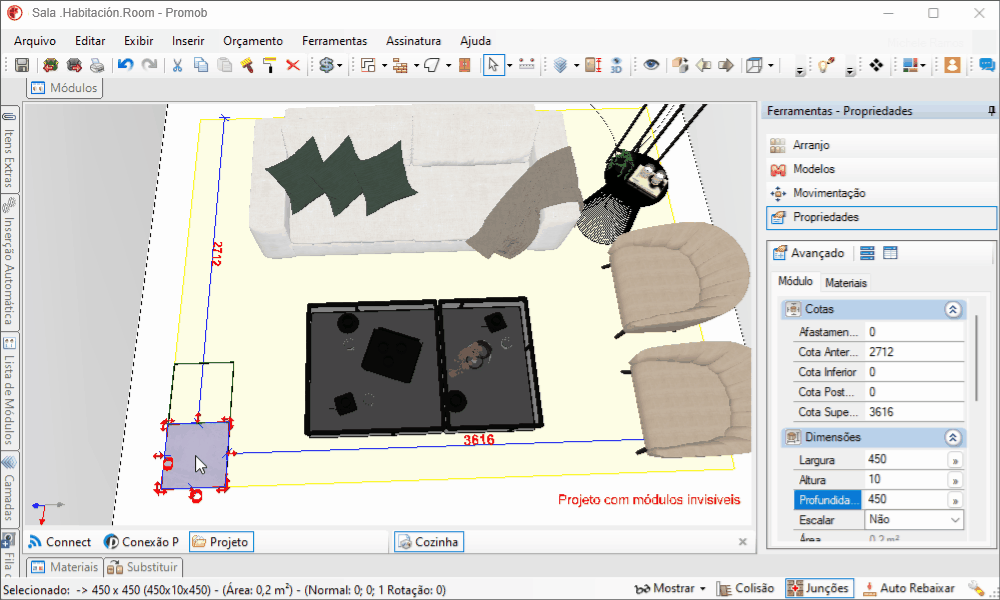
Task: Click the 3D view icon
Action: click(616, 65)
